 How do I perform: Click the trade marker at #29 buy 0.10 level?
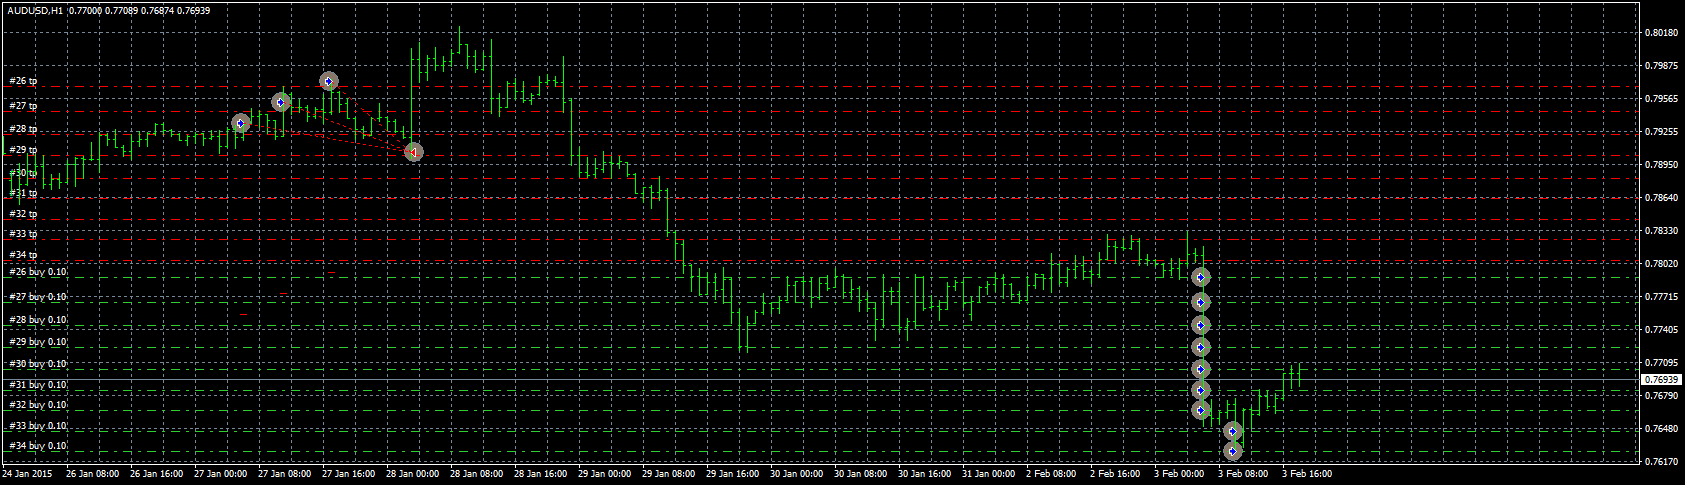click(1201, 347)
